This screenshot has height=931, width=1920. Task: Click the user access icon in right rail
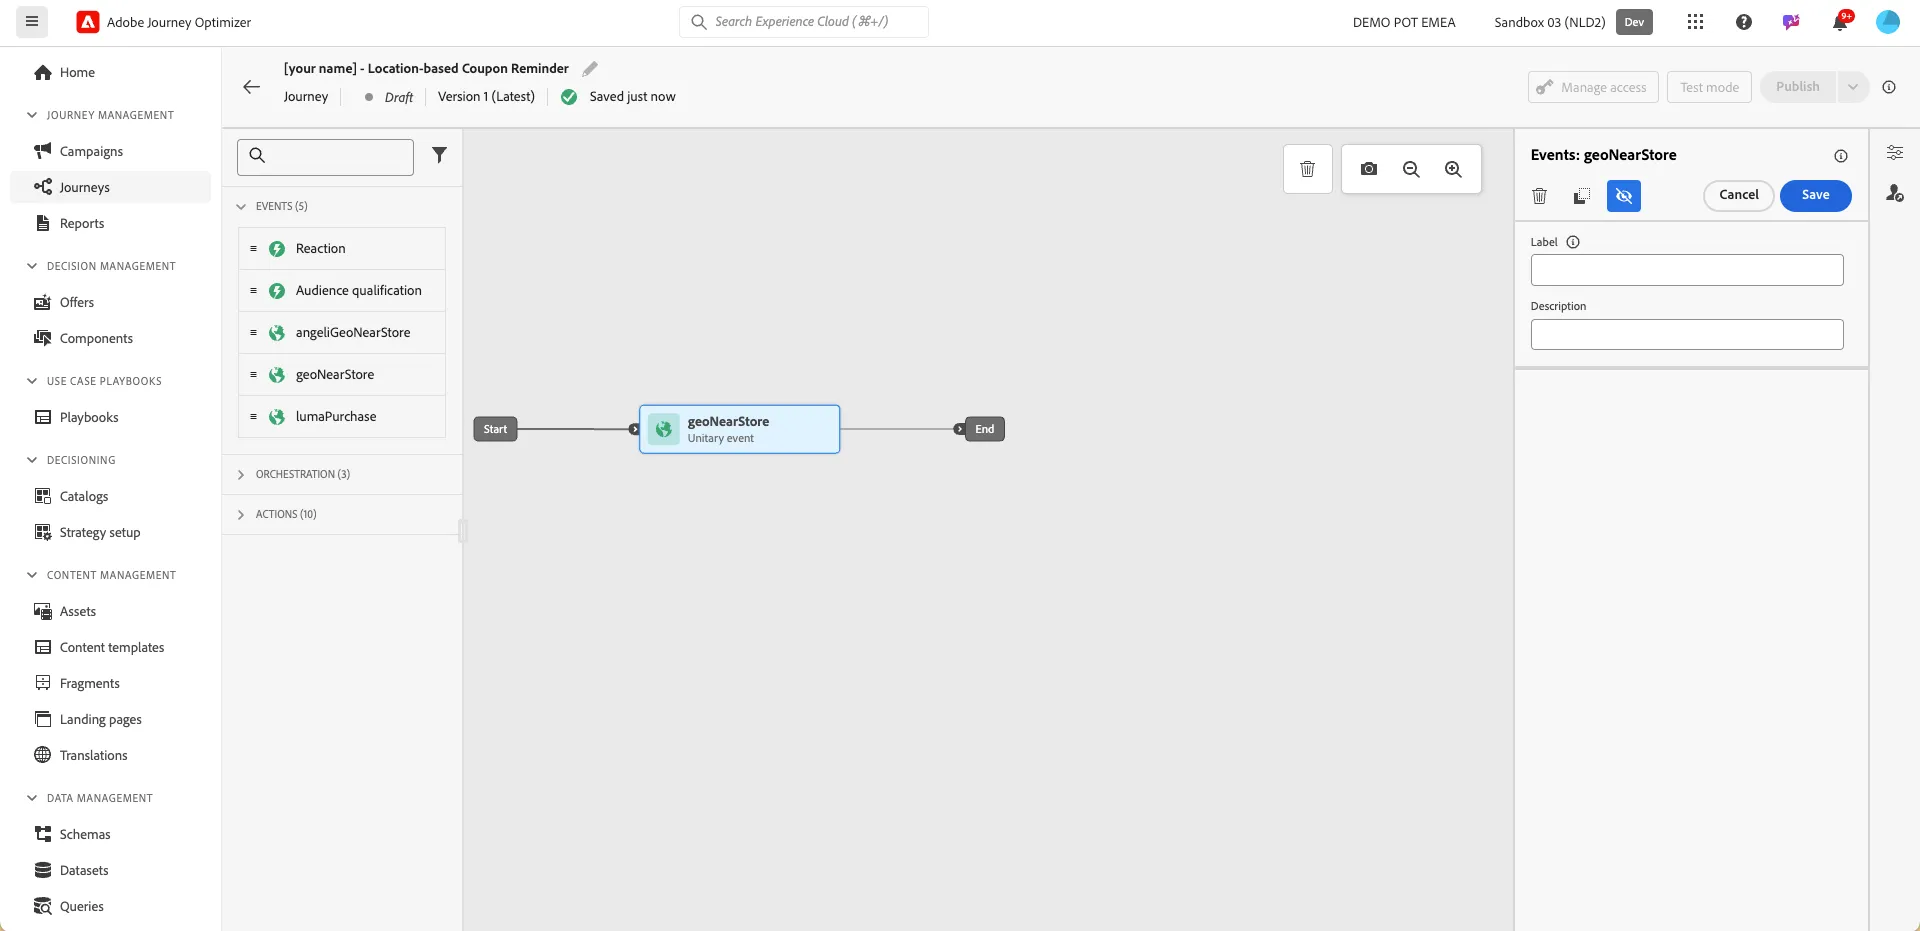tap(1895, 193)
